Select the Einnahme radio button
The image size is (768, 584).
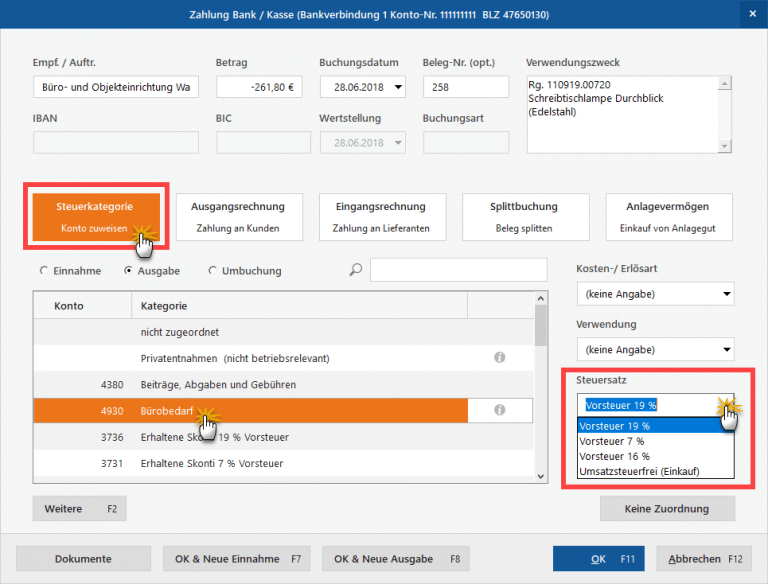tap(44, 270)
